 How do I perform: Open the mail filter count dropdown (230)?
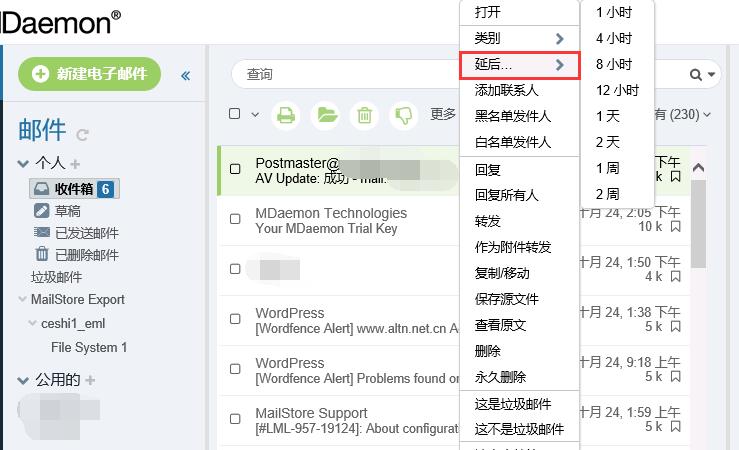683,115
